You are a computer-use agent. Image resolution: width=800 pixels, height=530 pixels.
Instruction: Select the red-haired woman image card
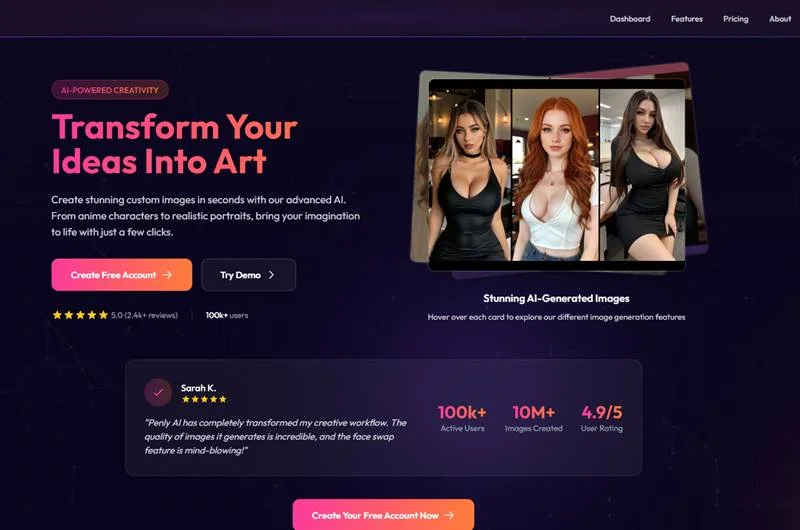coord(555,174)
